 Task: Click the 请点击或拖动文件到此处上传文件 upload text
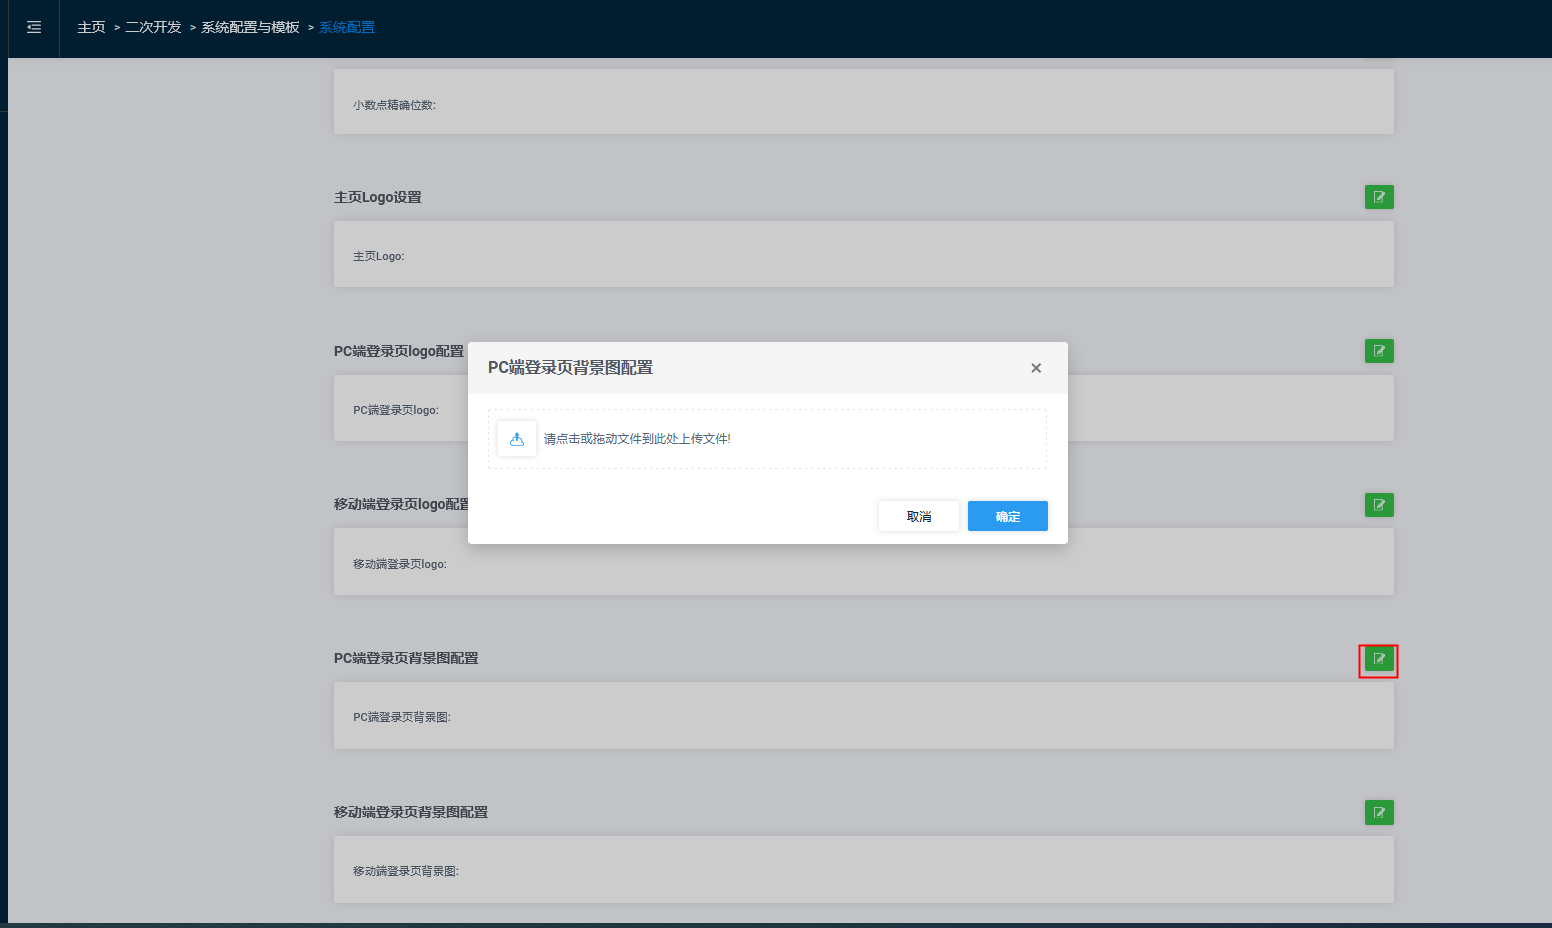(x=637, y=439)
